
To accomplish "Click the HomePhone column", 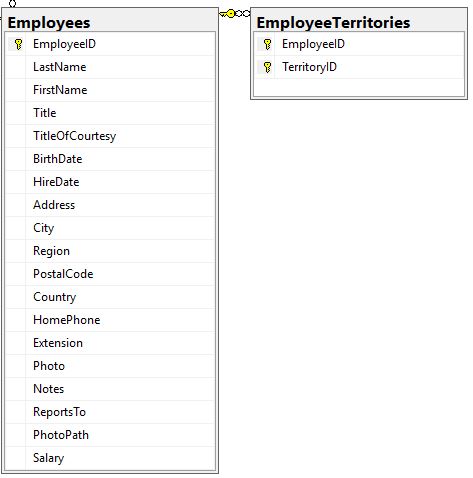I will coord(110,320).
